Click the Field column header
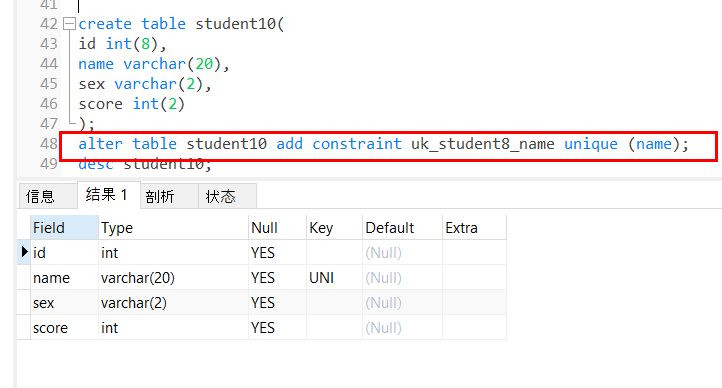 64,228
